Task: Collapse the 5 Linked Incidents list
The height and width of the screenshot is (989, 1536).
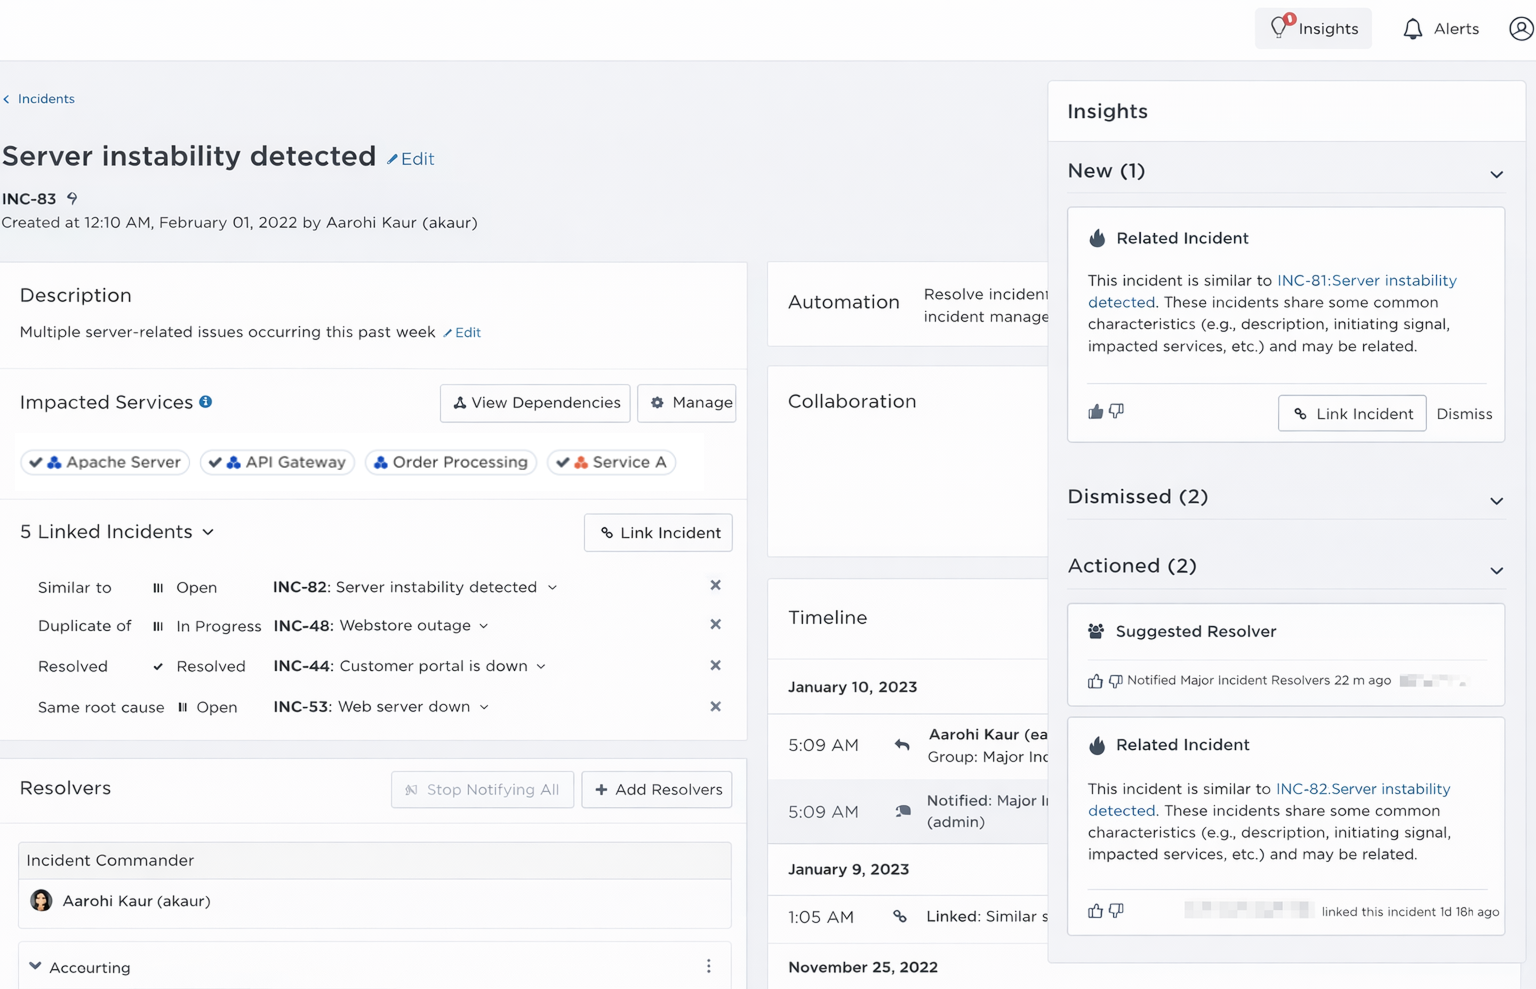Action: pos(208,533)
